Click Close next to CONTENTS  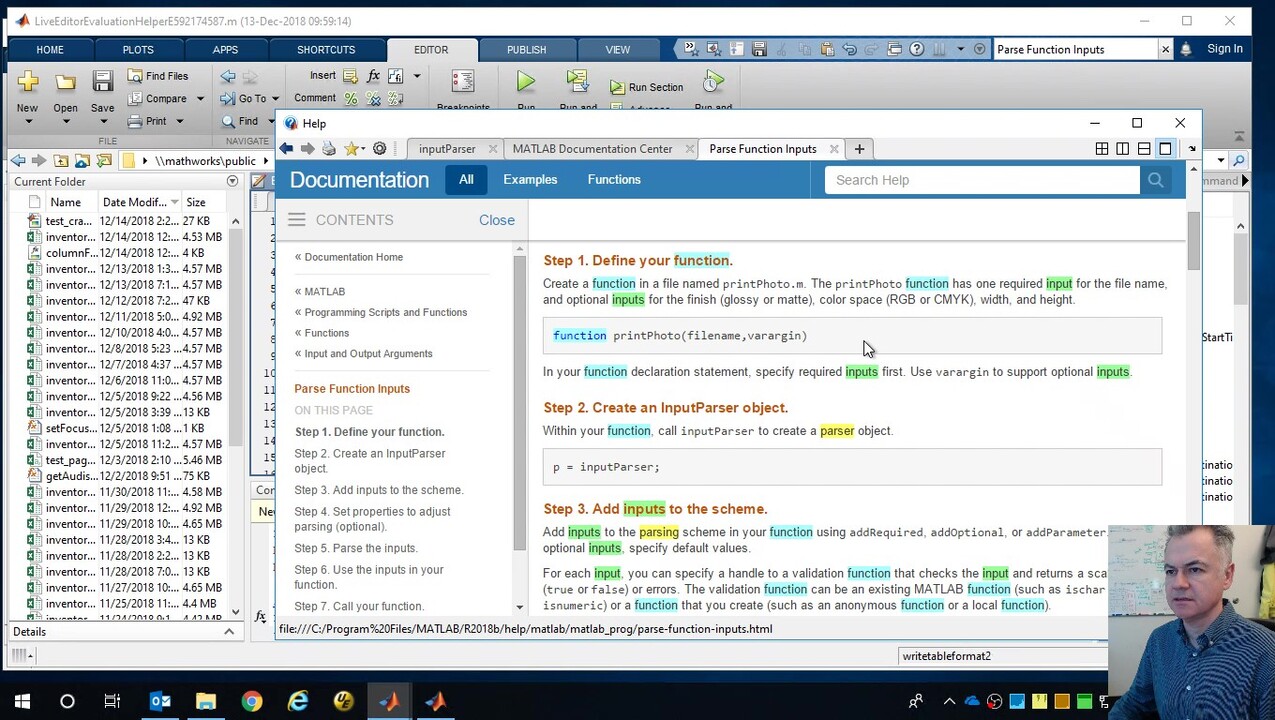[x=496, y=220]
